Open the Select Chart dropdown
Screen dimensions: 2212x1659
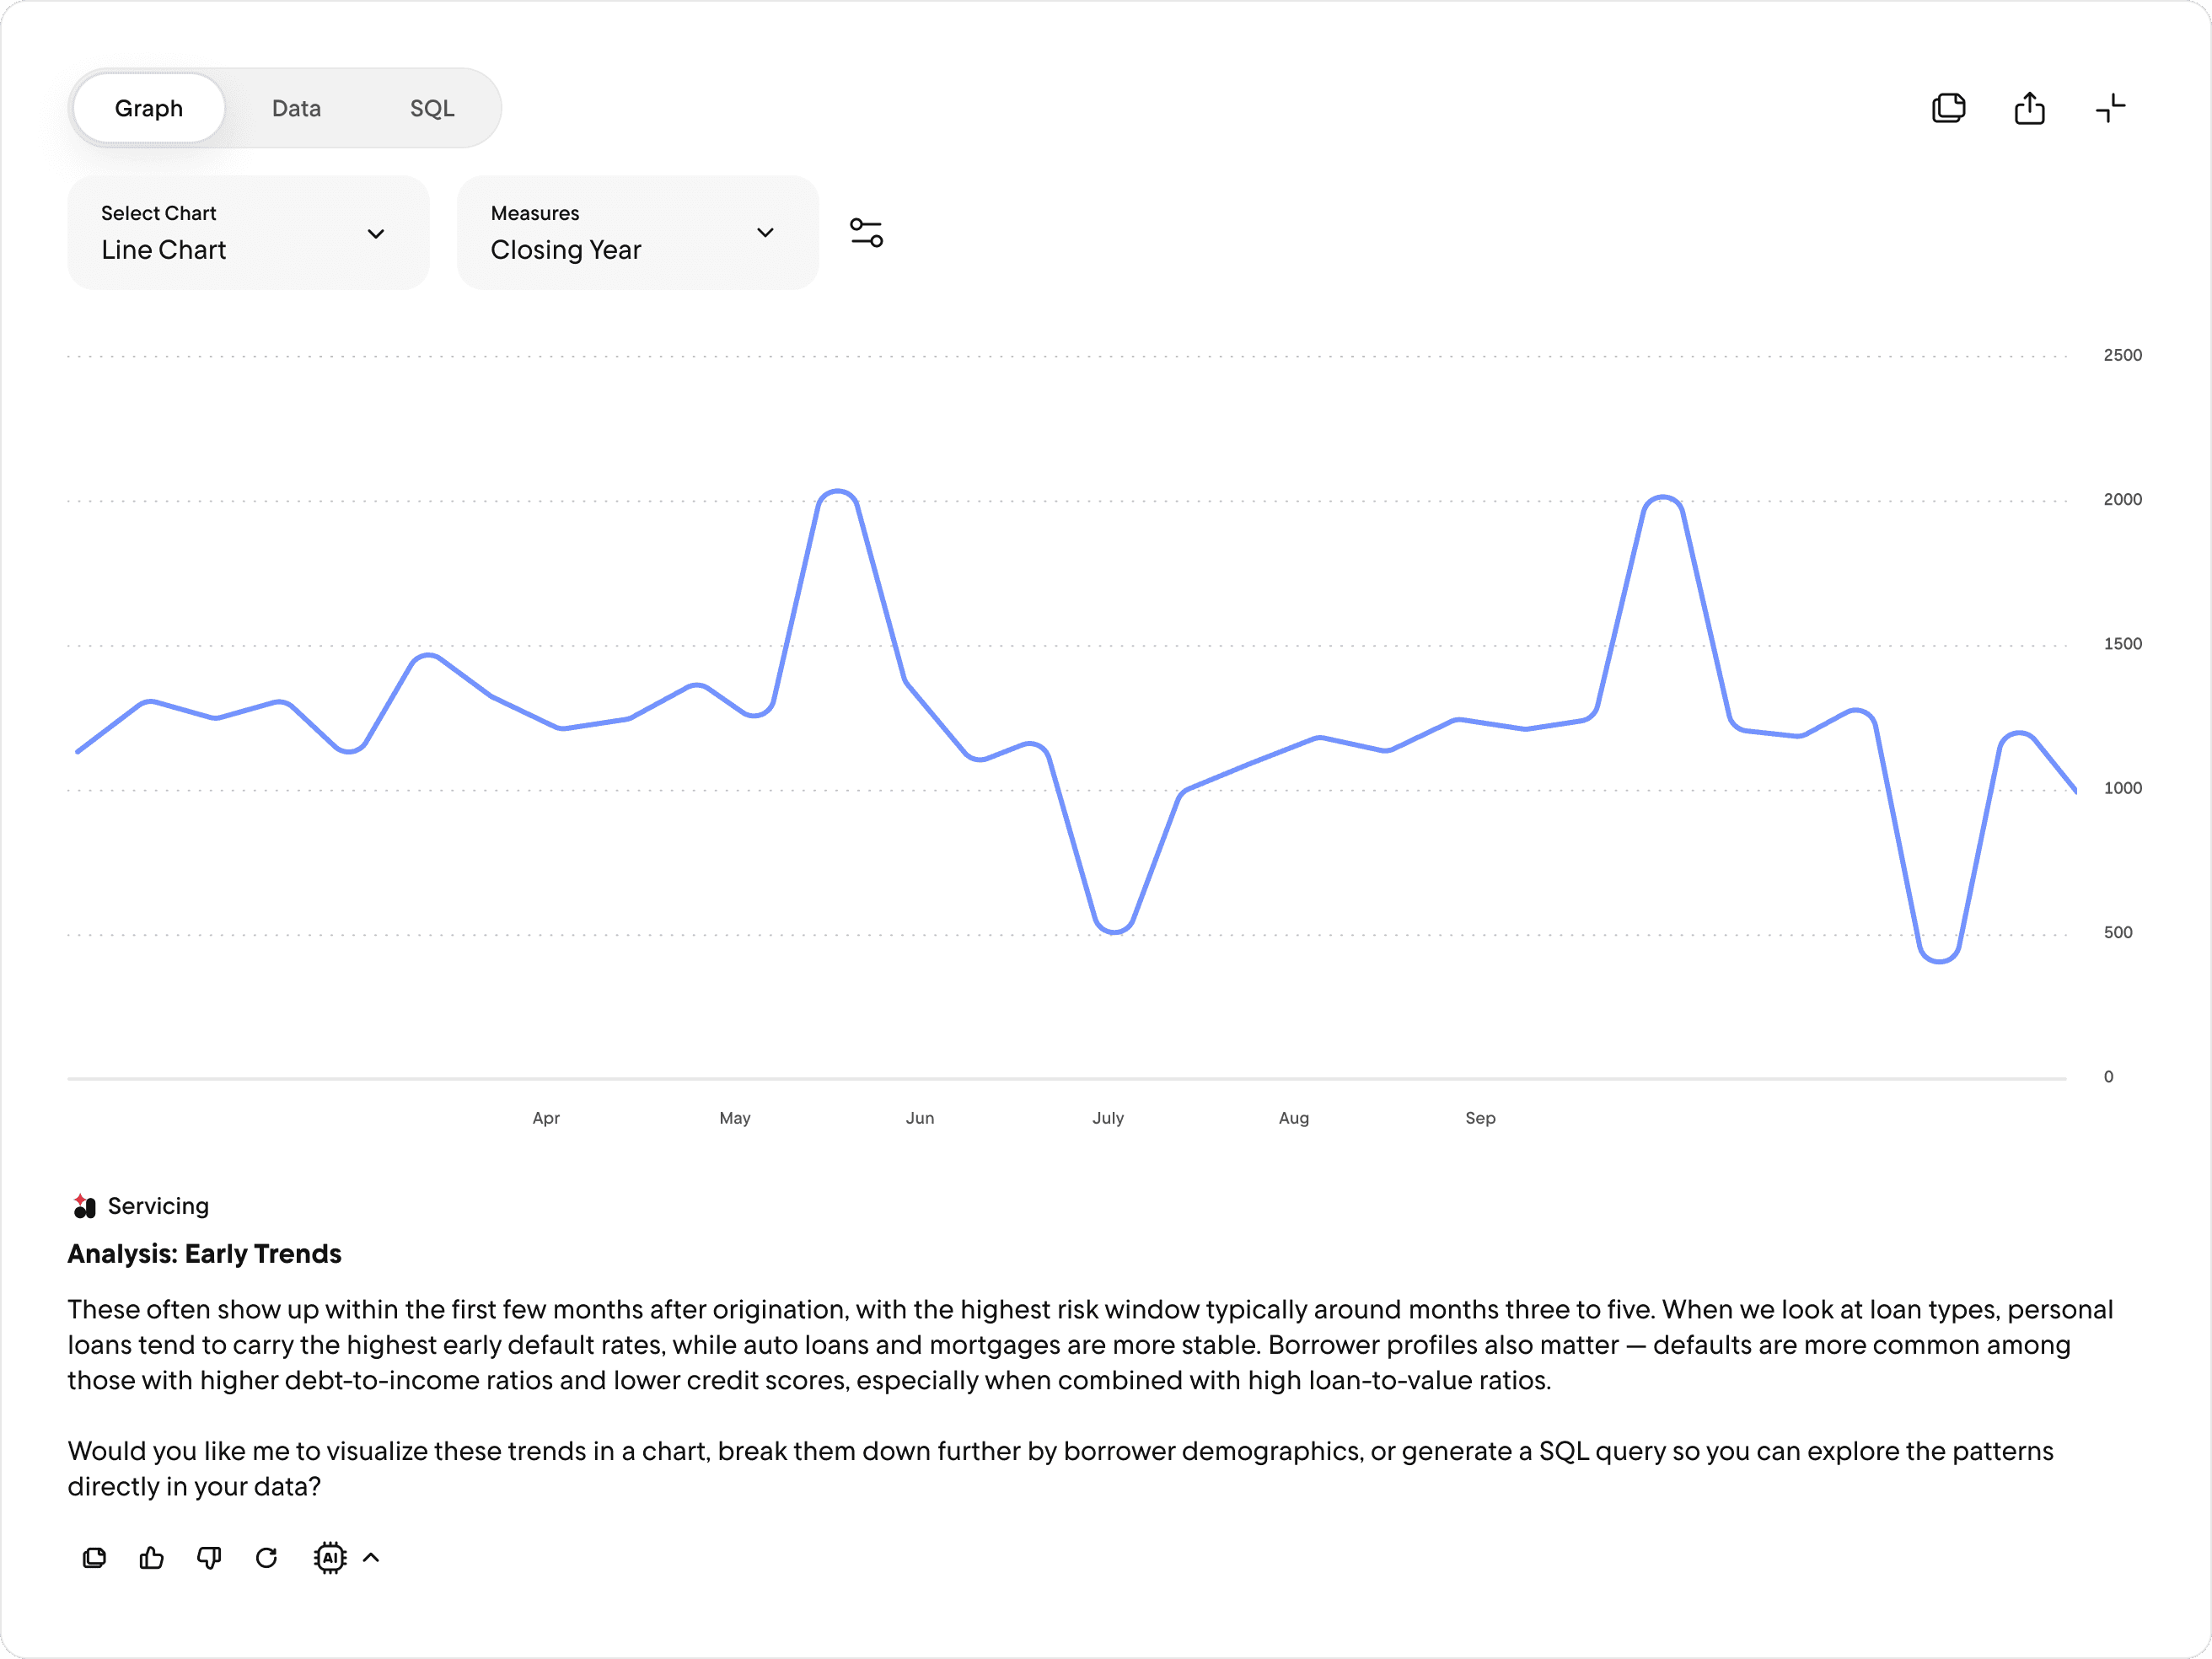pos(248,233)
